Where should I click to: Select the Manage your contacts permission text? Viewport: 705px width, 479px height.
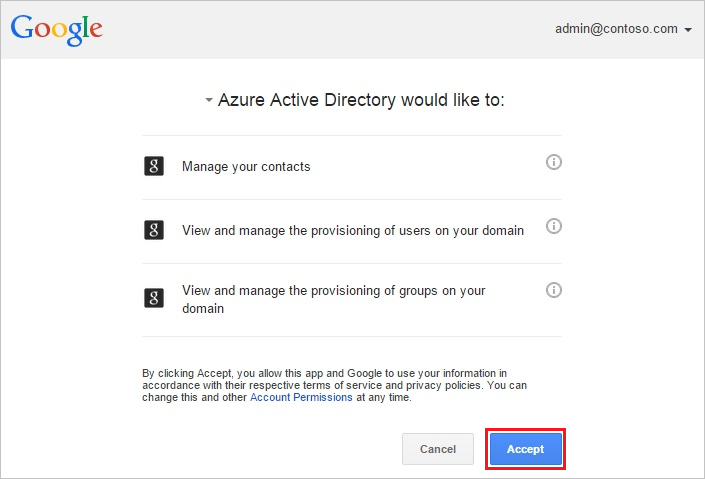(x=246, y=167)
